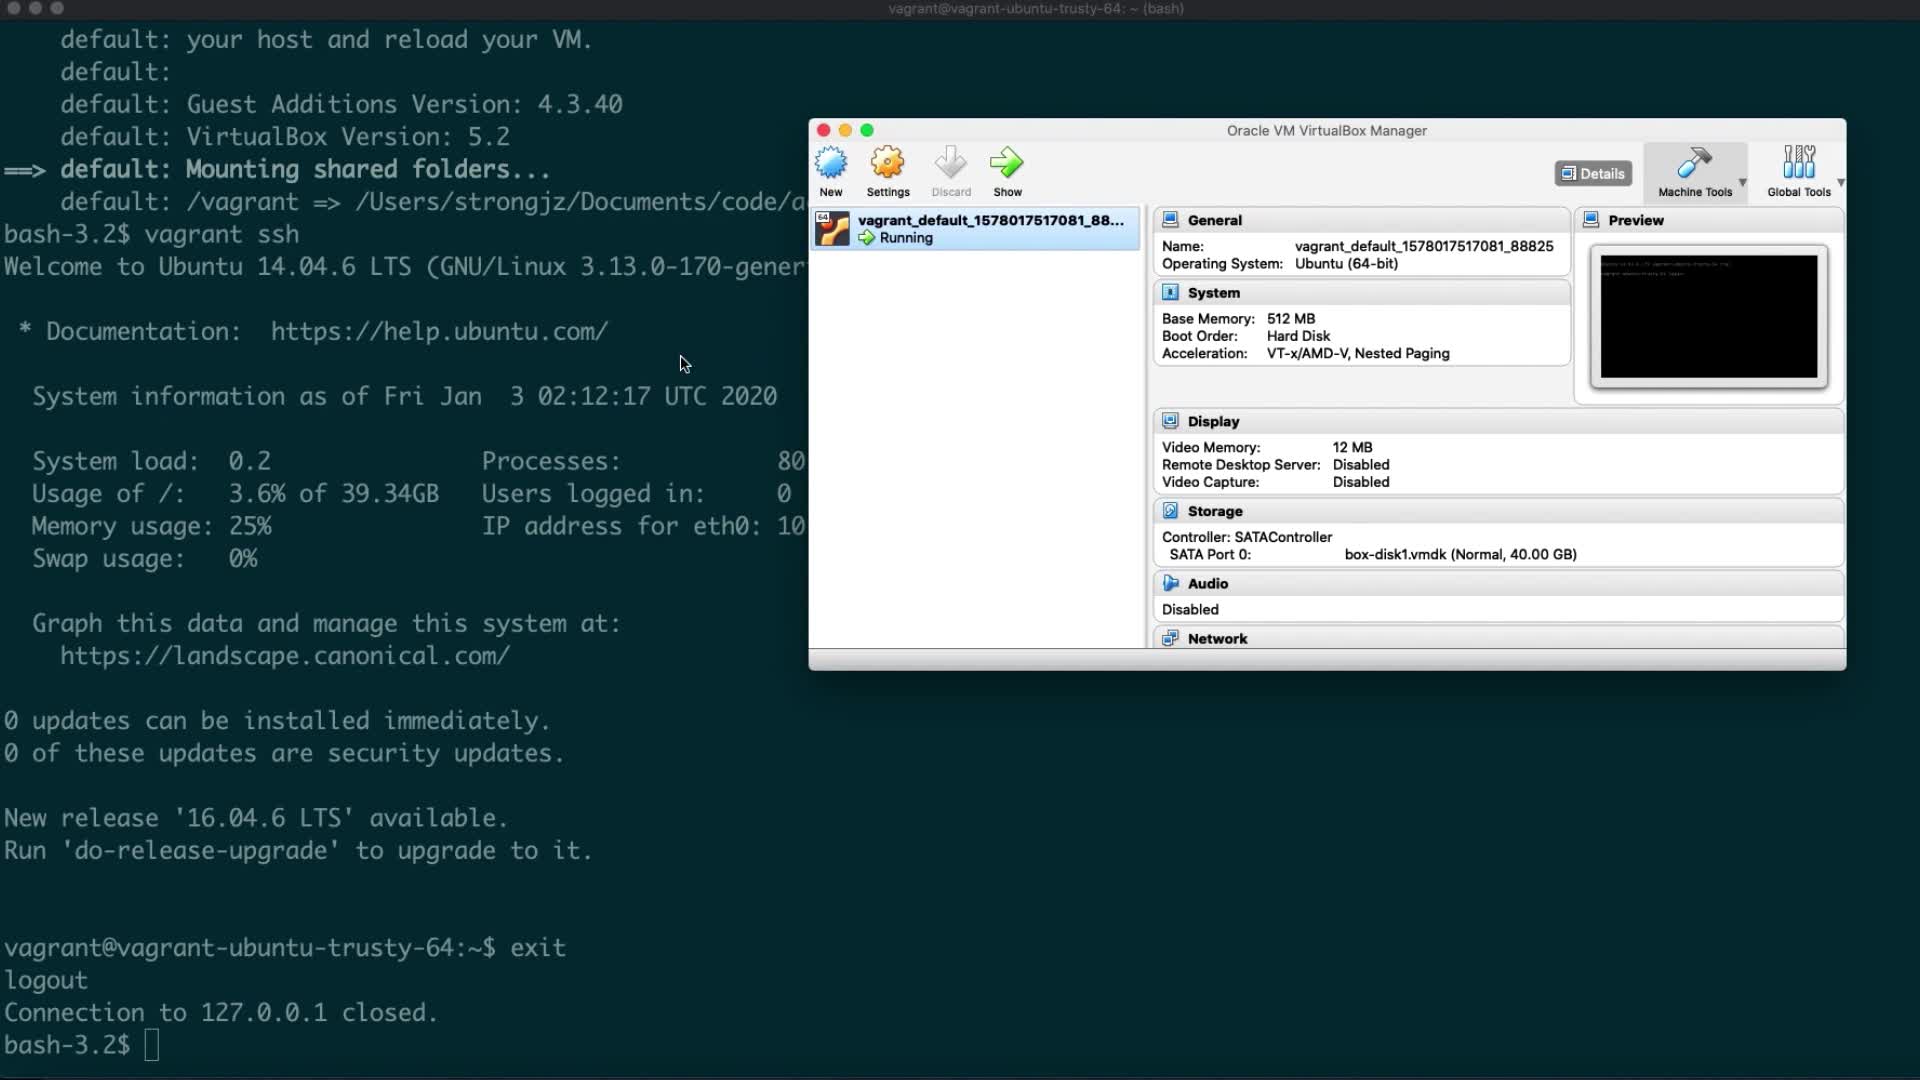Click the System section chip icon
Image resolution: width=1920 pixels, height=1080 pixels.
click(x=1170, y=293)
